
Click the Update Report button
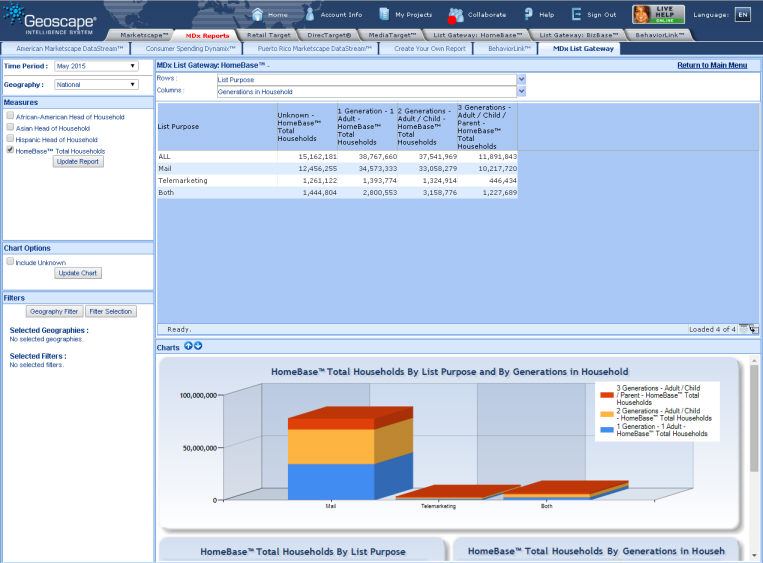click(78, 162)
